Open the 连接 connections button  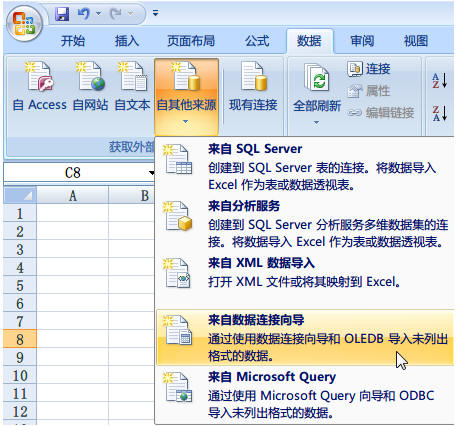pos(369,69)
